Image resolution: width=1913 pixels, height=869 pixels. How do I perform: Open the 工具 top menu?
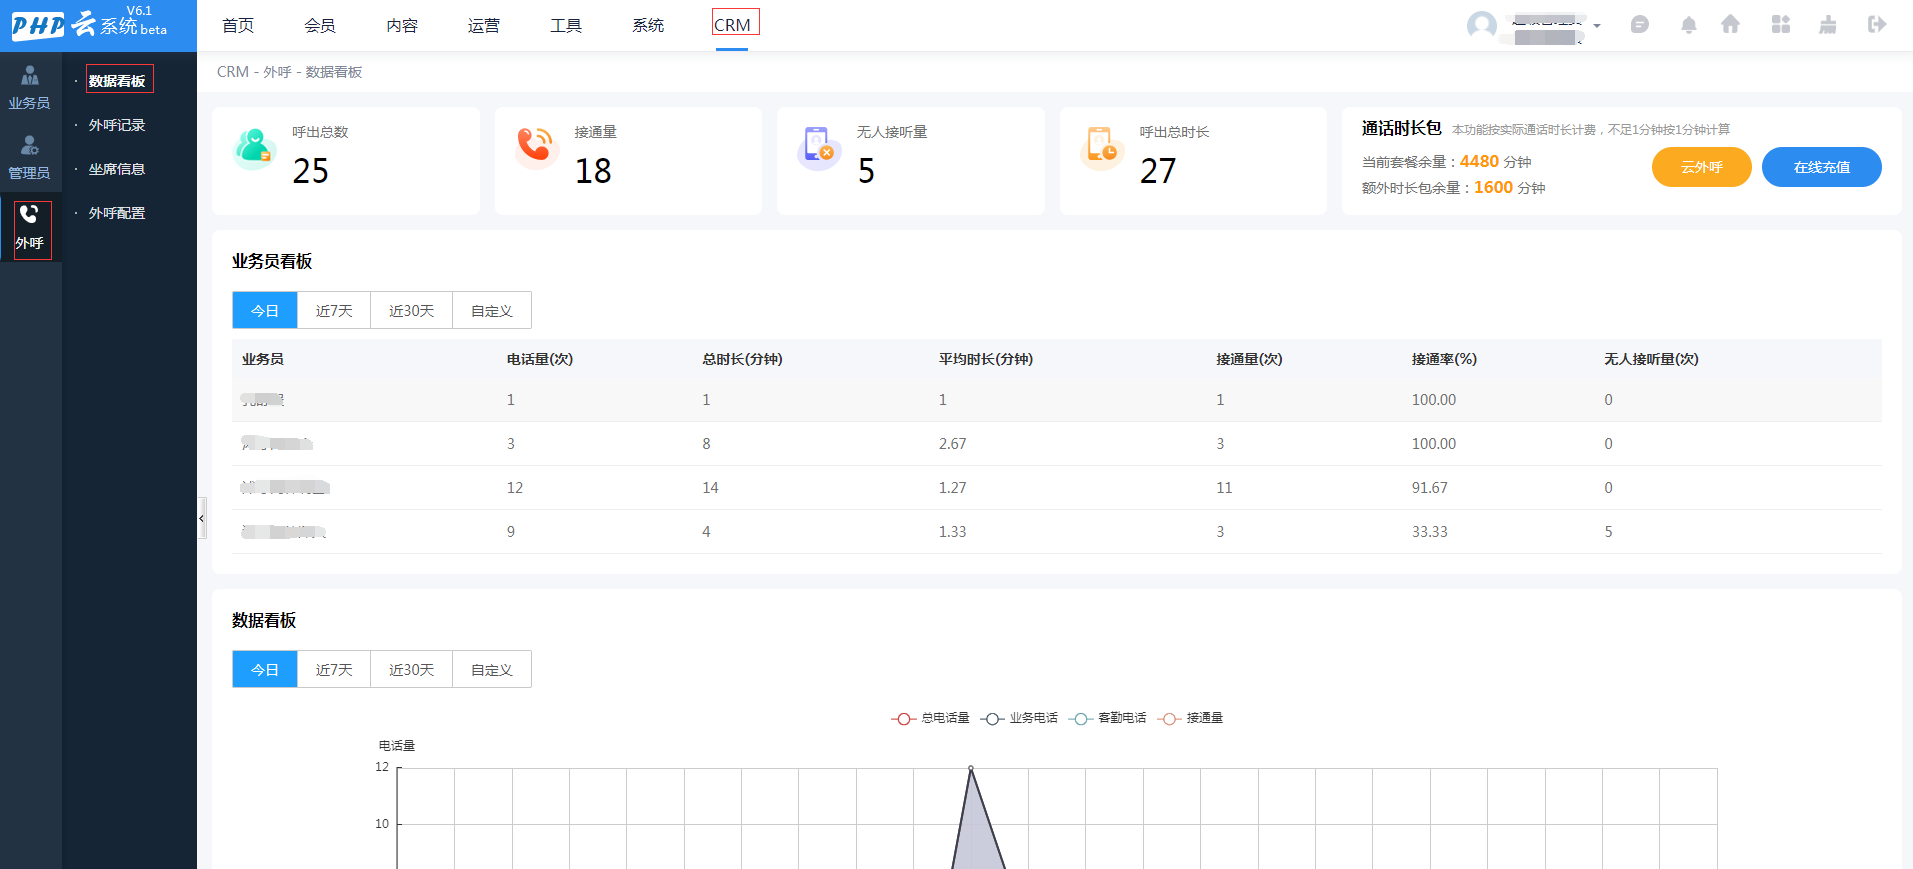click(x=566, y=25)
